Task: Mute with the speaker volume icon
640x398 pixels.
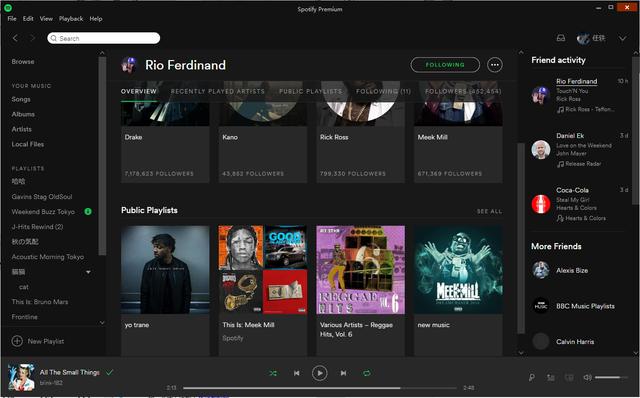Action: pyautogui.click(x=587, y=378)
